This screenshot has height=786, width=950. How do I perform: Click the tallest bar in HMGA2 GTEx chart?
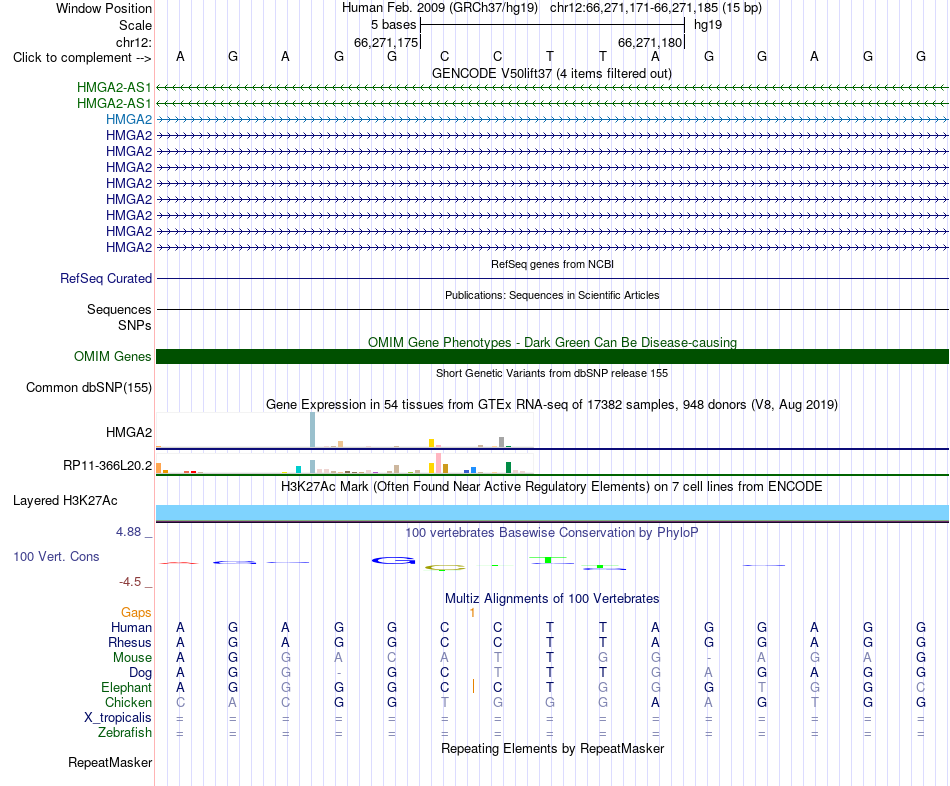[312, 430]
